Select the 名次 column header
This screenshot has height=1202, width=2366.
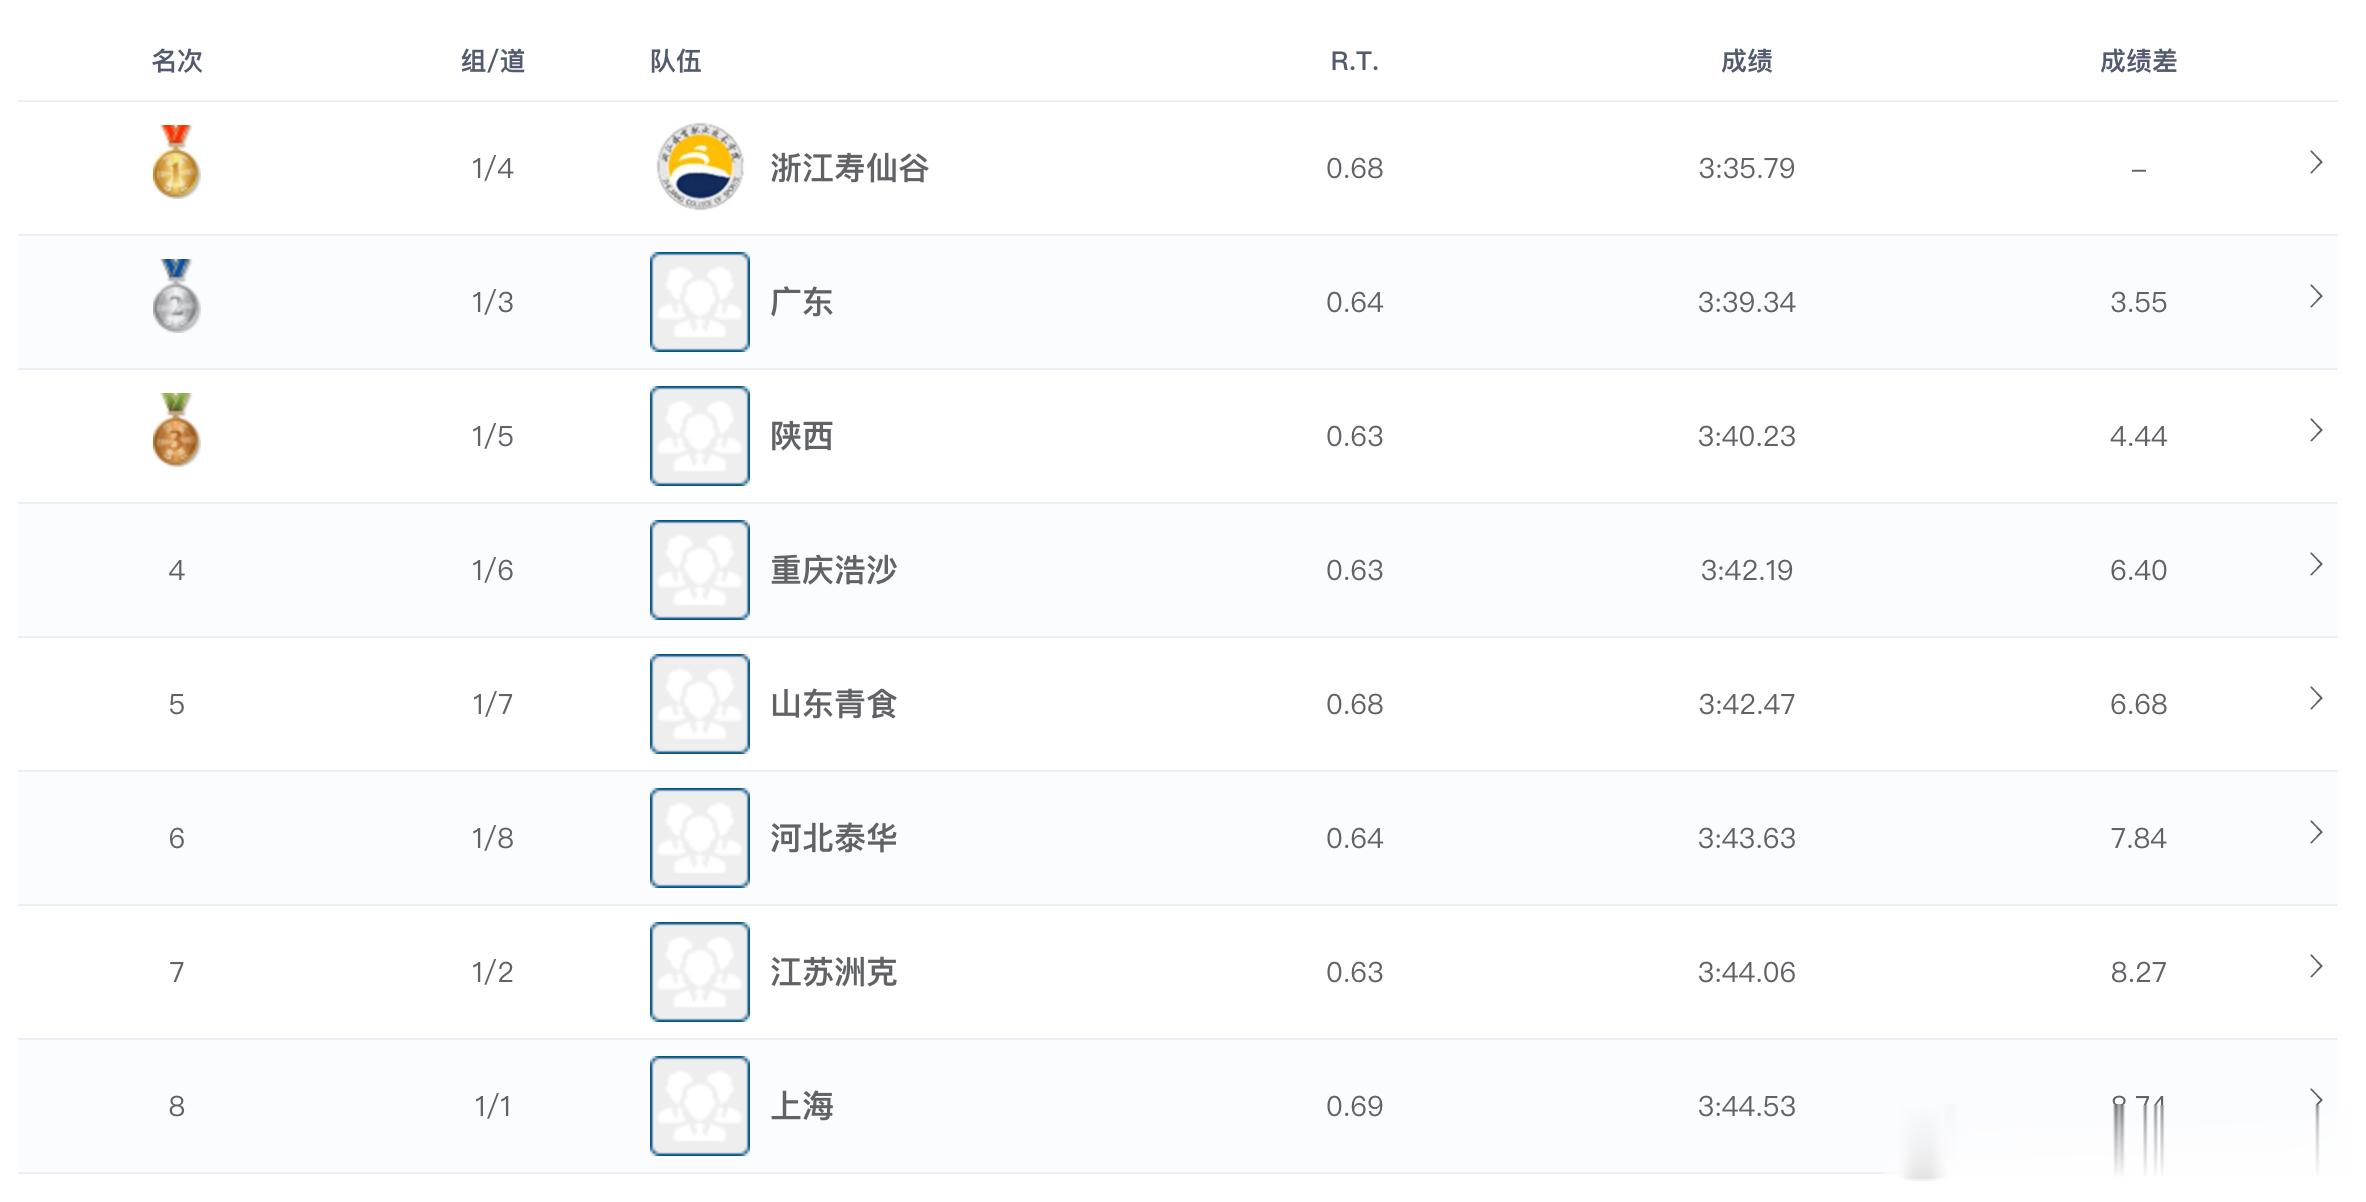177,61
